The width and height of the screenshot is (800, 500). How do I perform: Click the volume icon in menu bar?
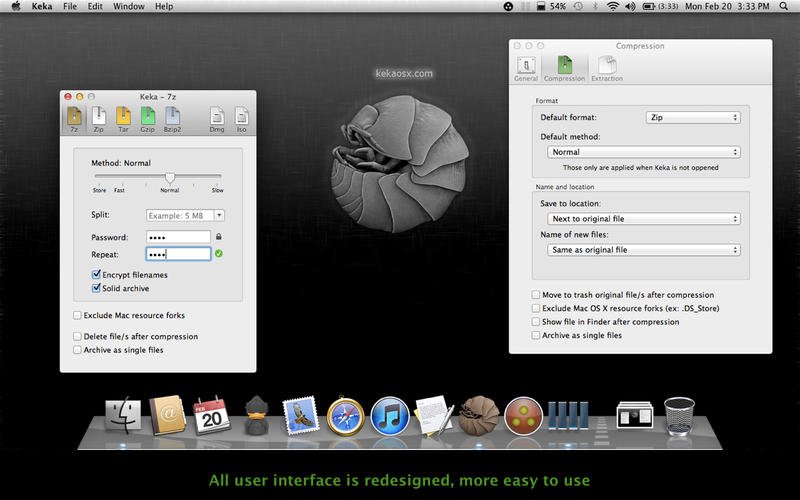pyautogui.click(x=631, y=6)
